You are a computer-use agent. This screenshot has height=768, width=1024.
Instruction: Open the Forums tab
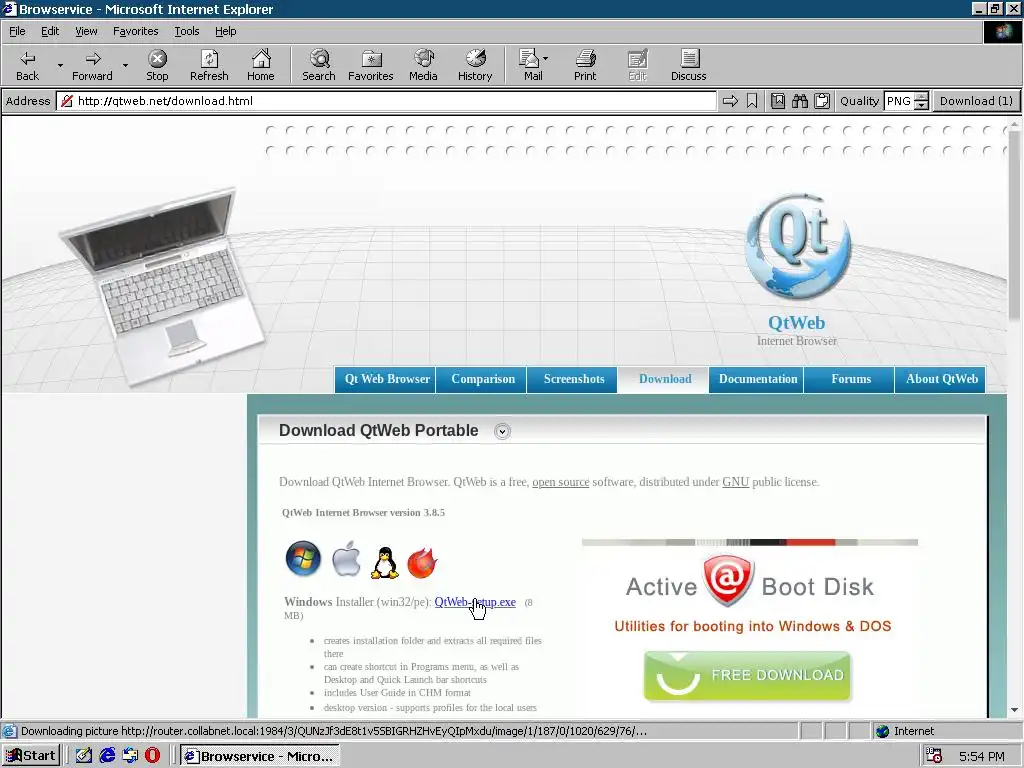[851, 379]
